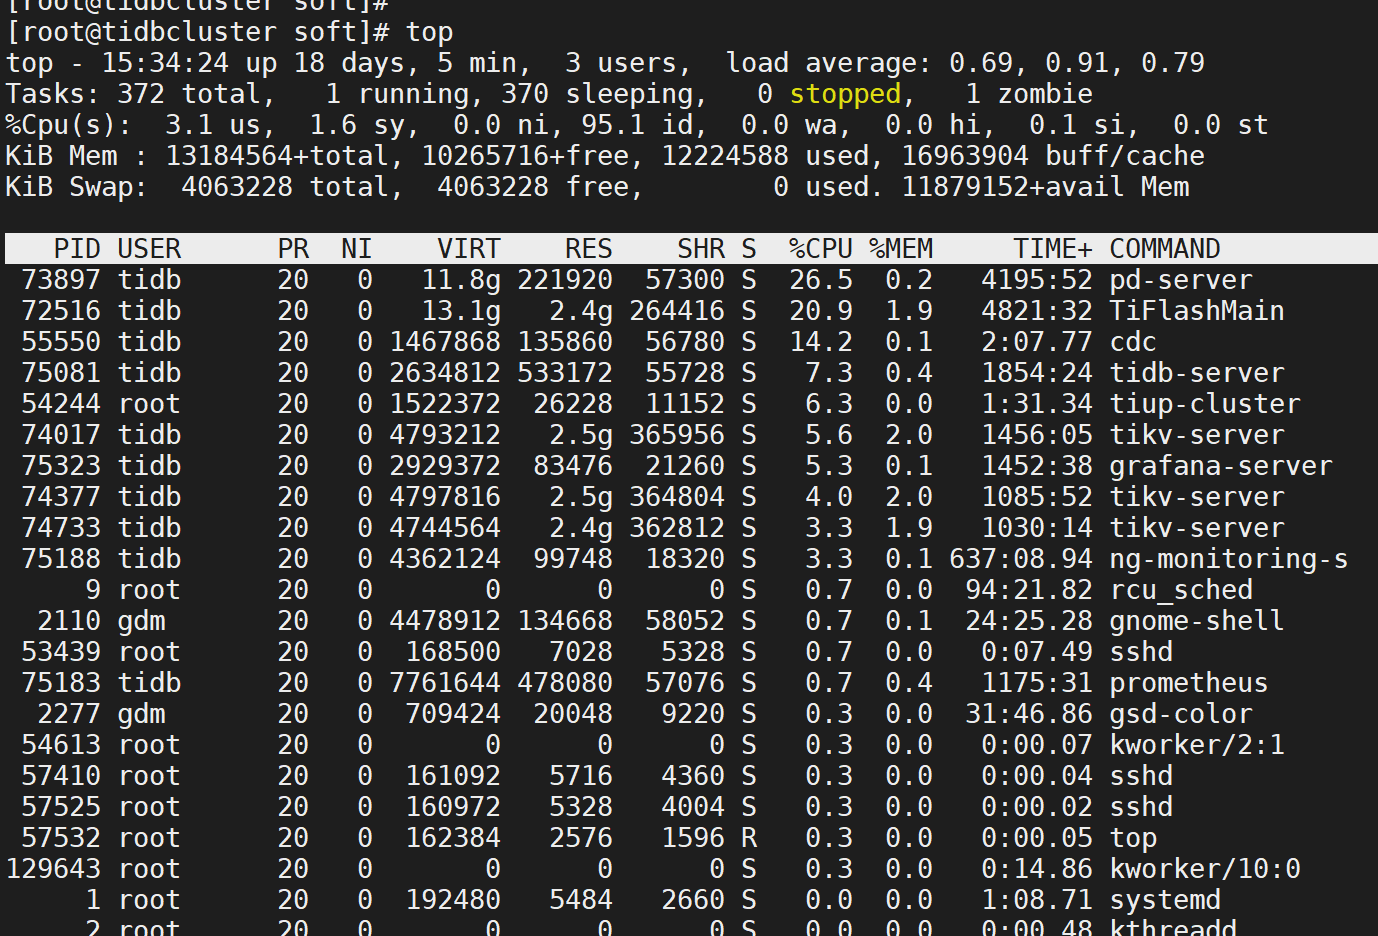Image resolution: width=1378 pixels, height=936 pixels.
Task: Select the TIME+ value 4821:32
Action: [1037, 311]
